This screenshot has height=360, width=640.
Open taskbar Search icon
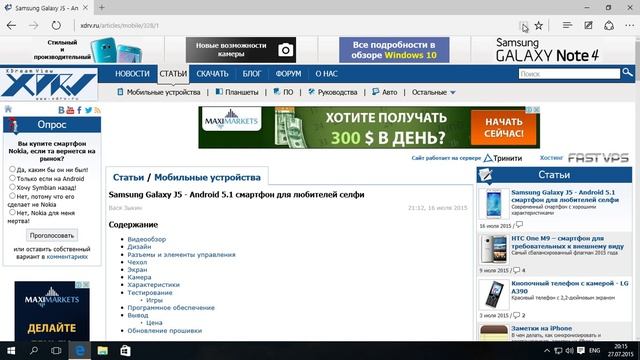coord(34,351)
